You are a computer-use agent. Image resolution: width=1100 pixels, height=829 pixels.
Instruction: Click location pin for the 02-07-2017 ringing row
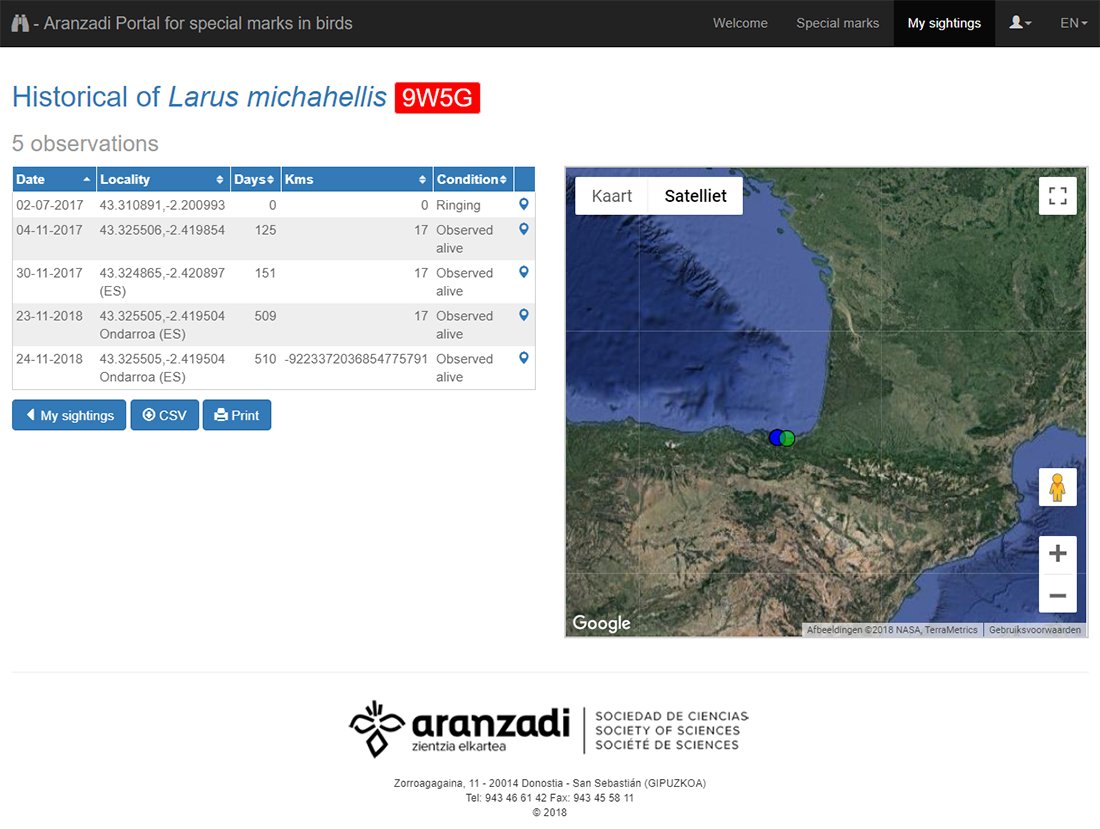523,204
